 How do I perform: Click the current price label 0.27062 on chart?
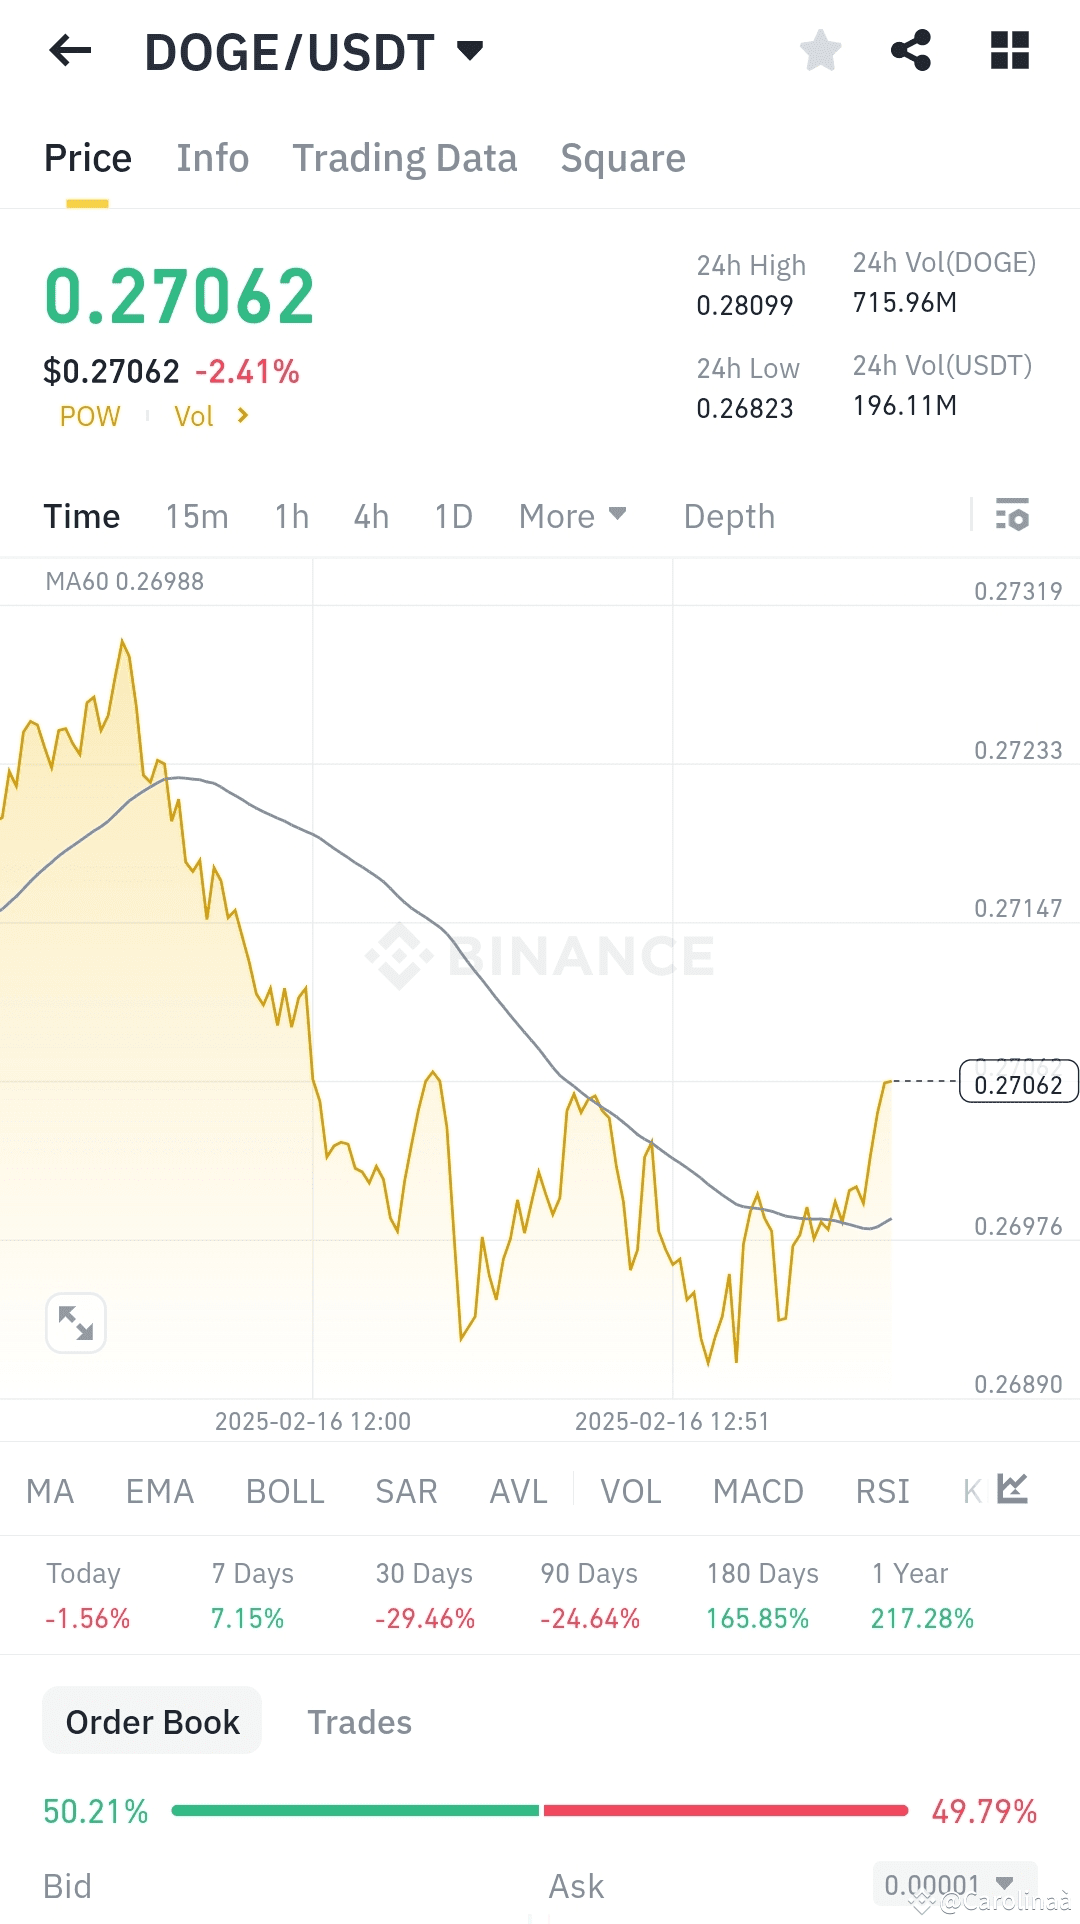coord(1018,1082)
